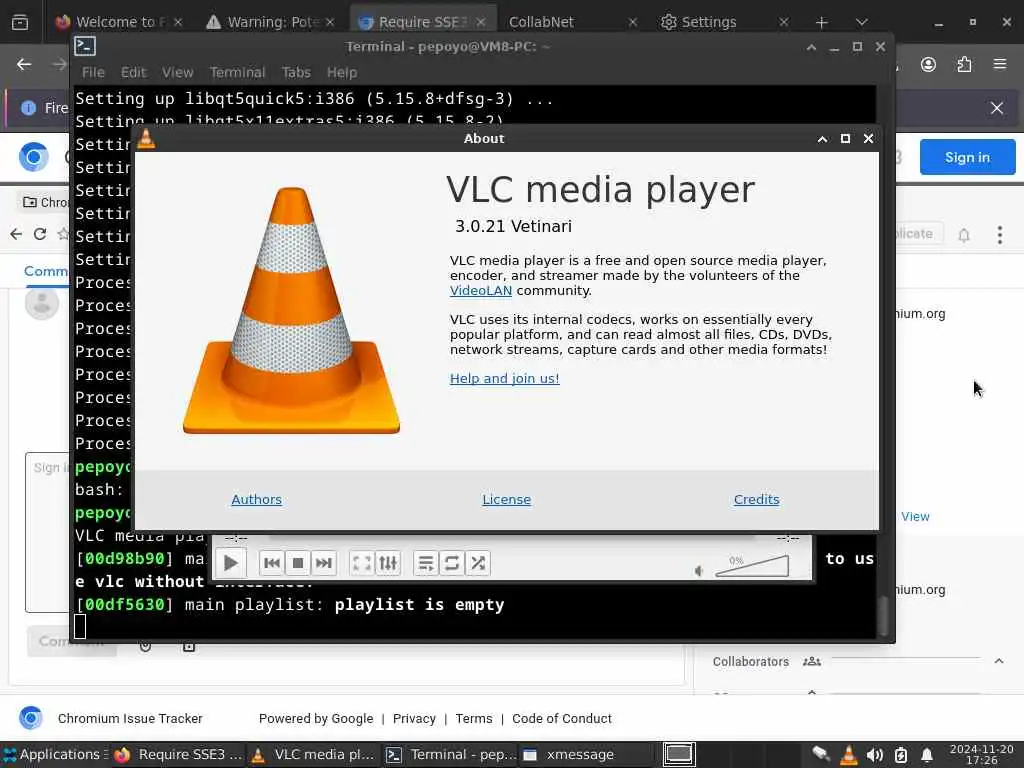Open a new Firefox tab with plus
The image size is (1024, 768).
pyautogui.click(x=822, y=22)
